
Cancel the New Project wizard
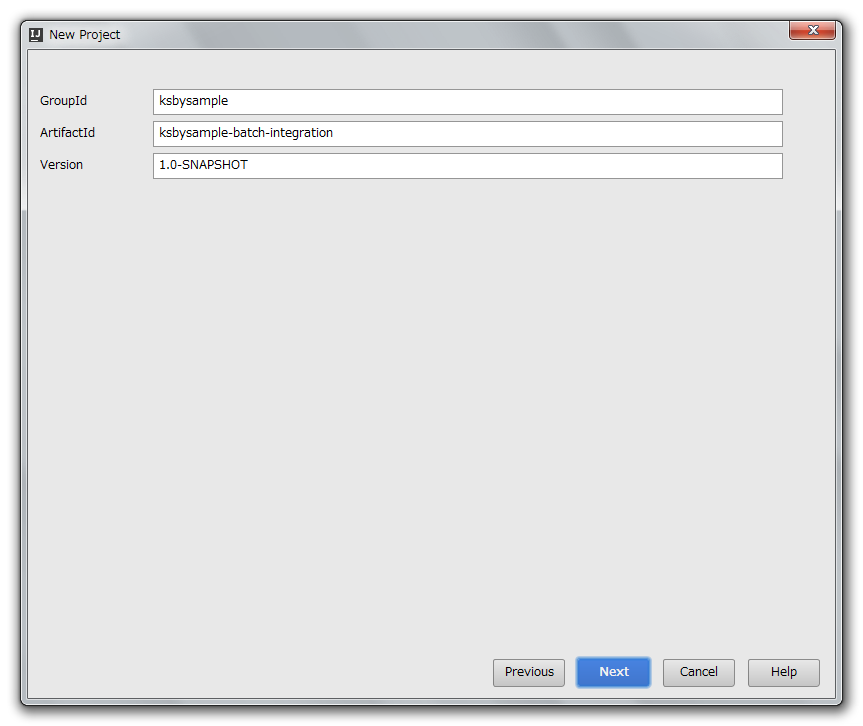tap(698, 673)
